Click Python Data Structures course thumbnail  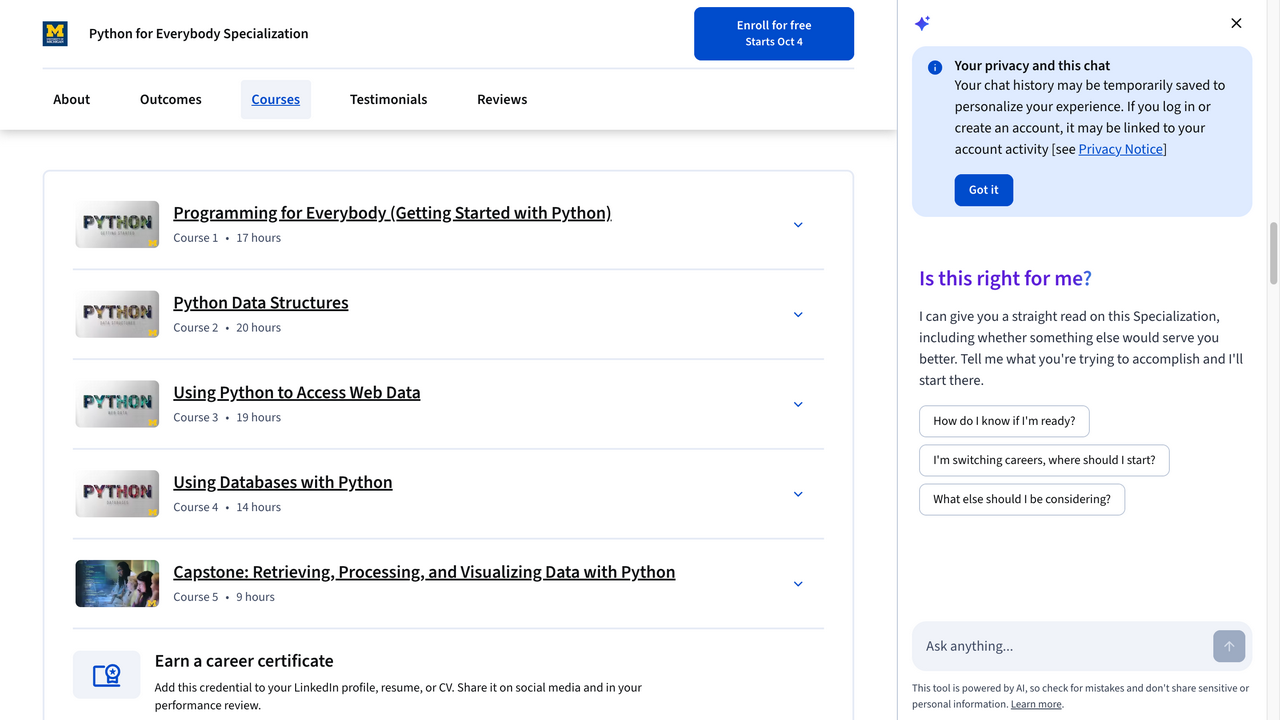click(117, 314)
